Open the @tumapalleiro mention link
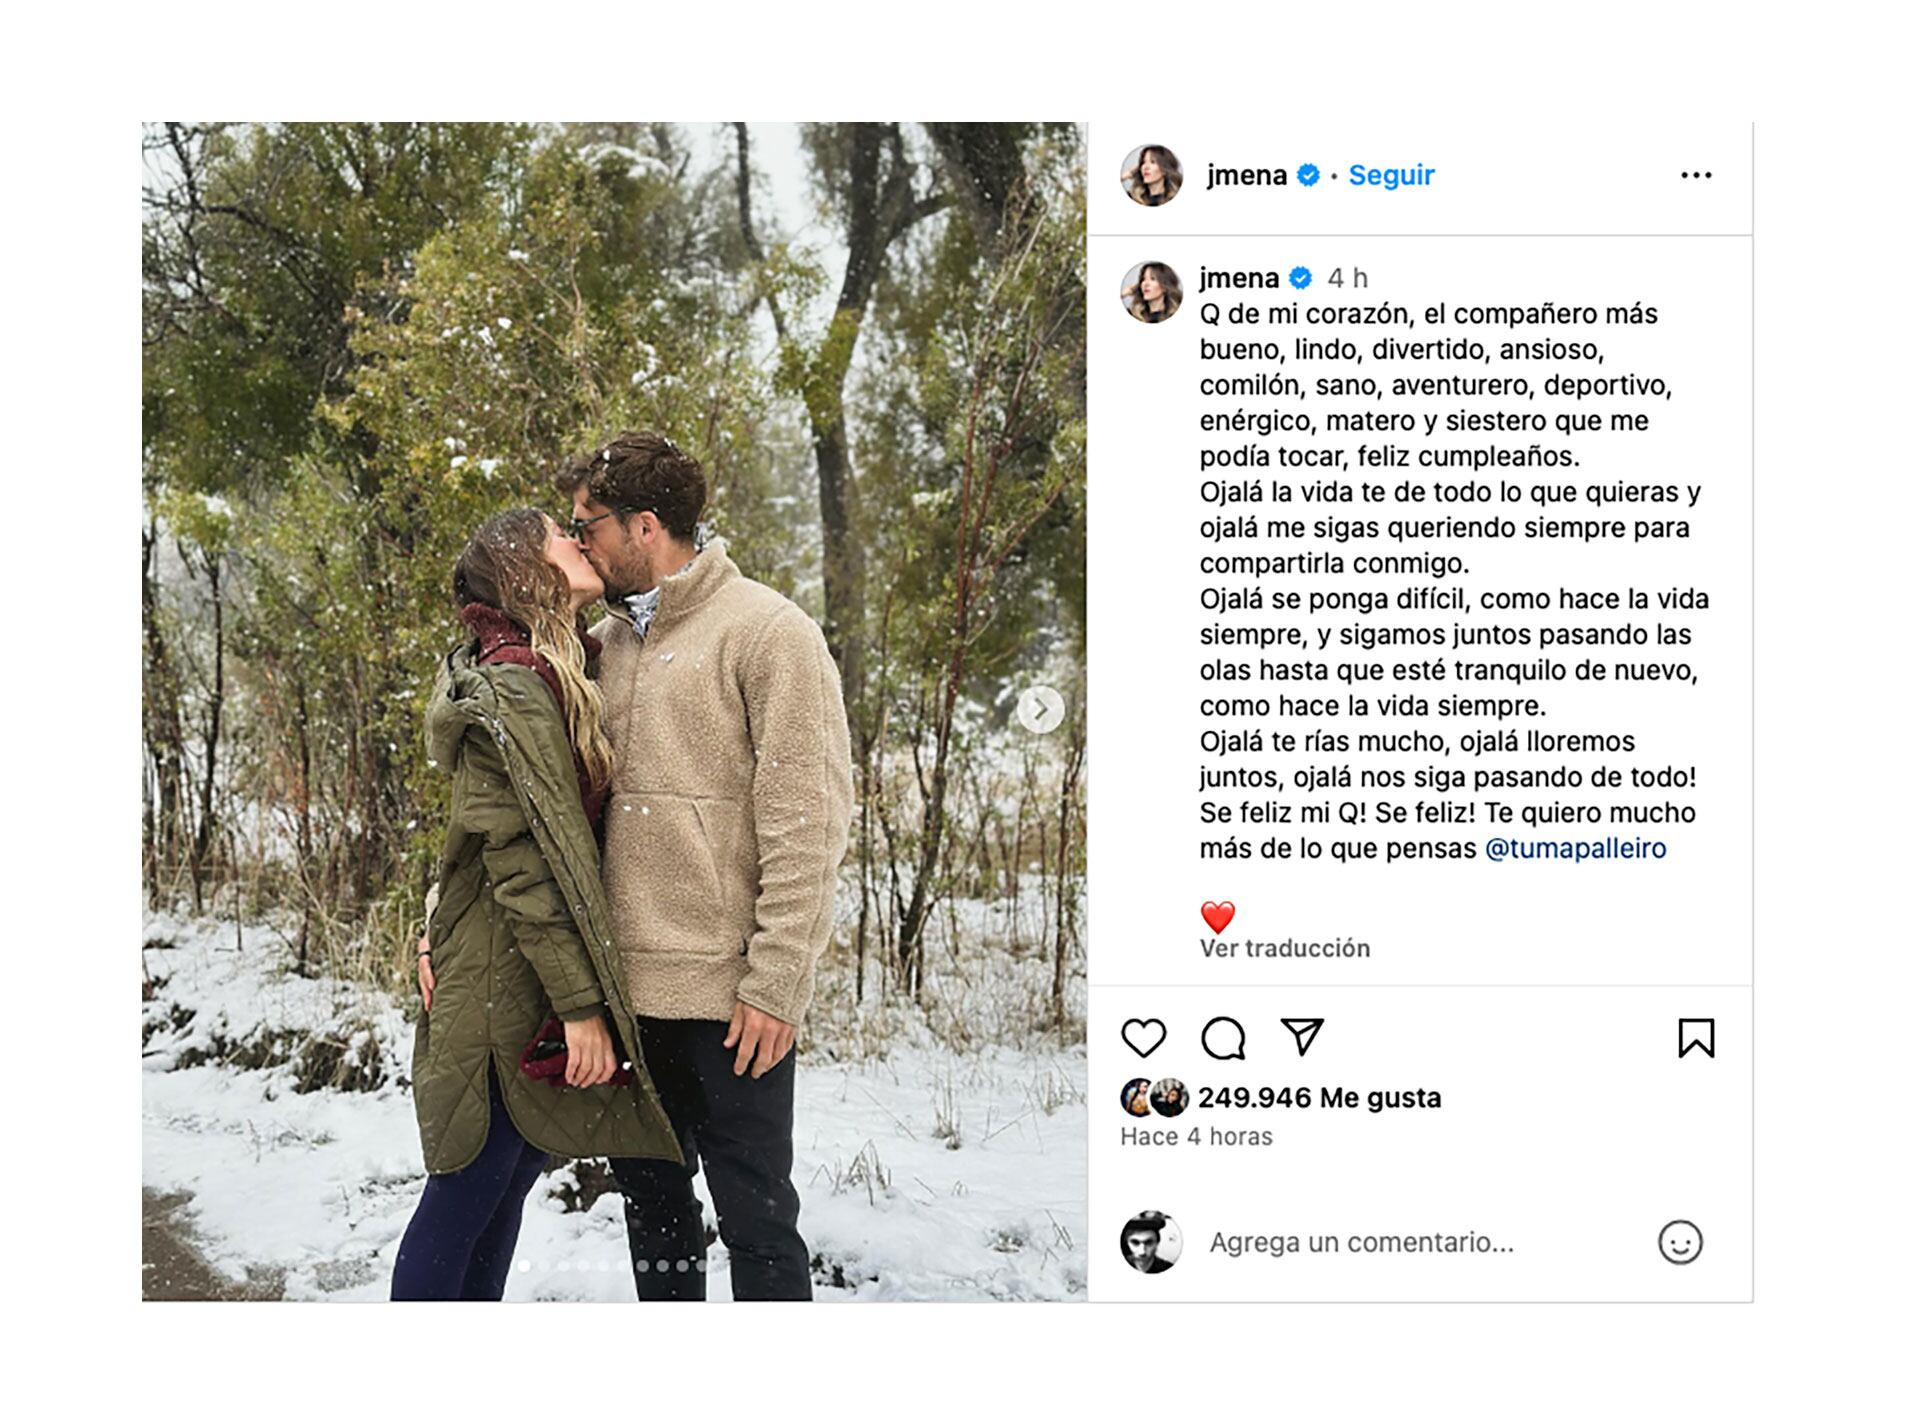The width and height of the screenshot is (1920, 1409). click(1576, 848)
